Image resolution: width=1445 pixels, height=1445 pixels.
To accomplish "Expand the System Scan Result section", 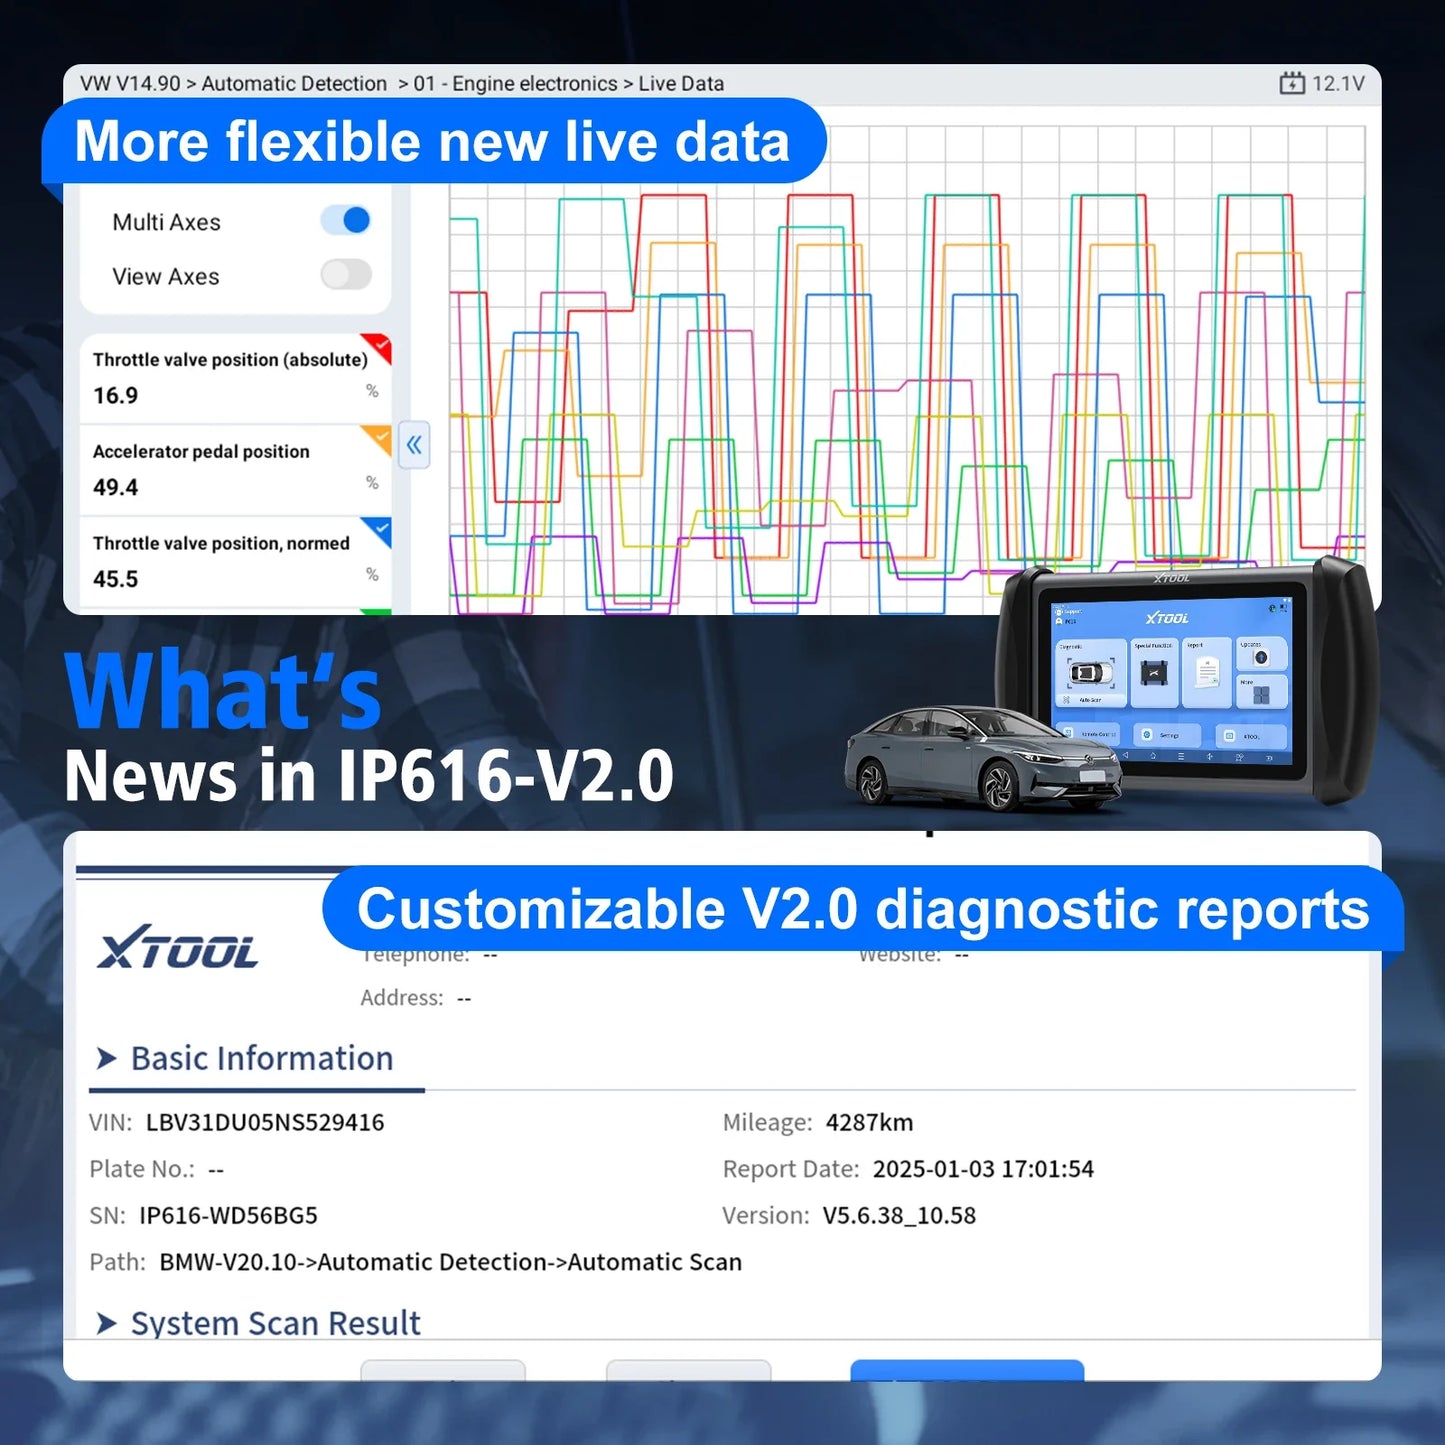I will pyautogui.click(x=106, y=1323).
